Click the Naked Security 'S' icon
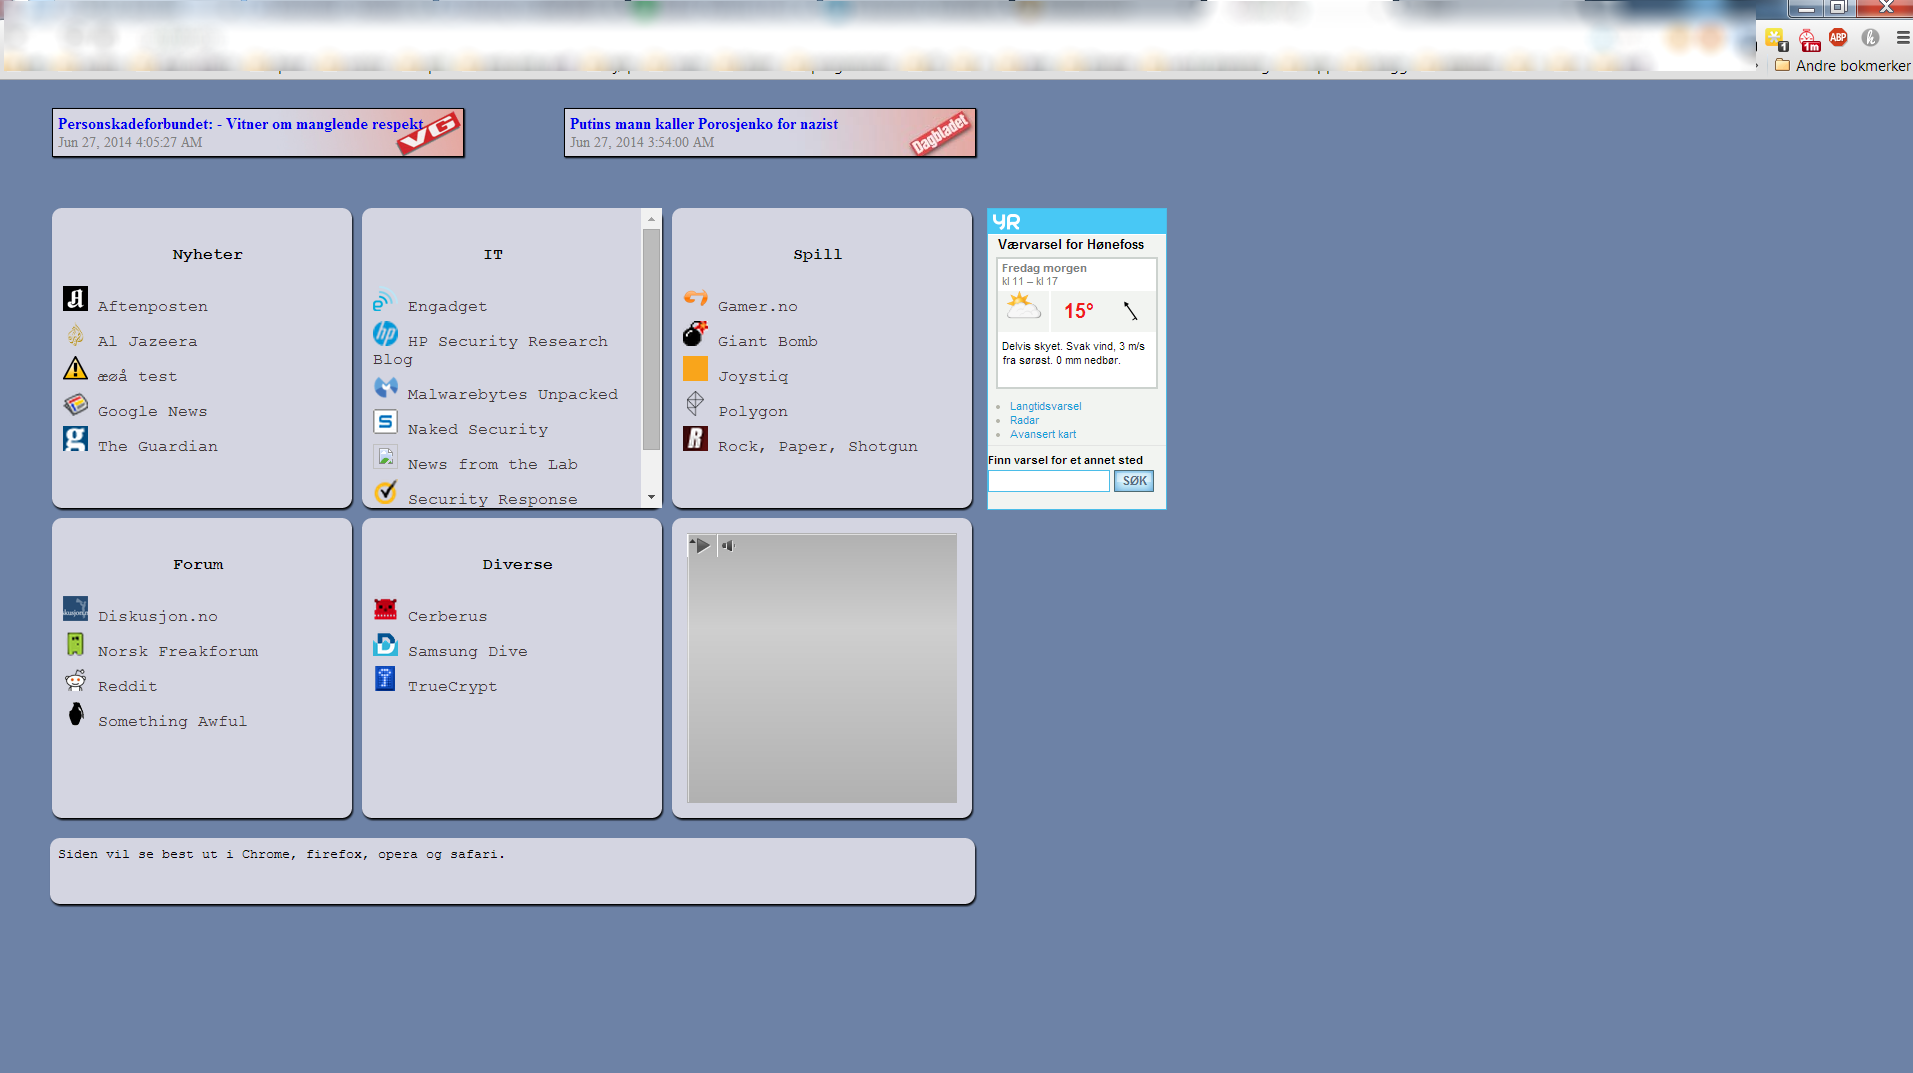This screenshot has height=1073, width=1913. tap(385, 422)
